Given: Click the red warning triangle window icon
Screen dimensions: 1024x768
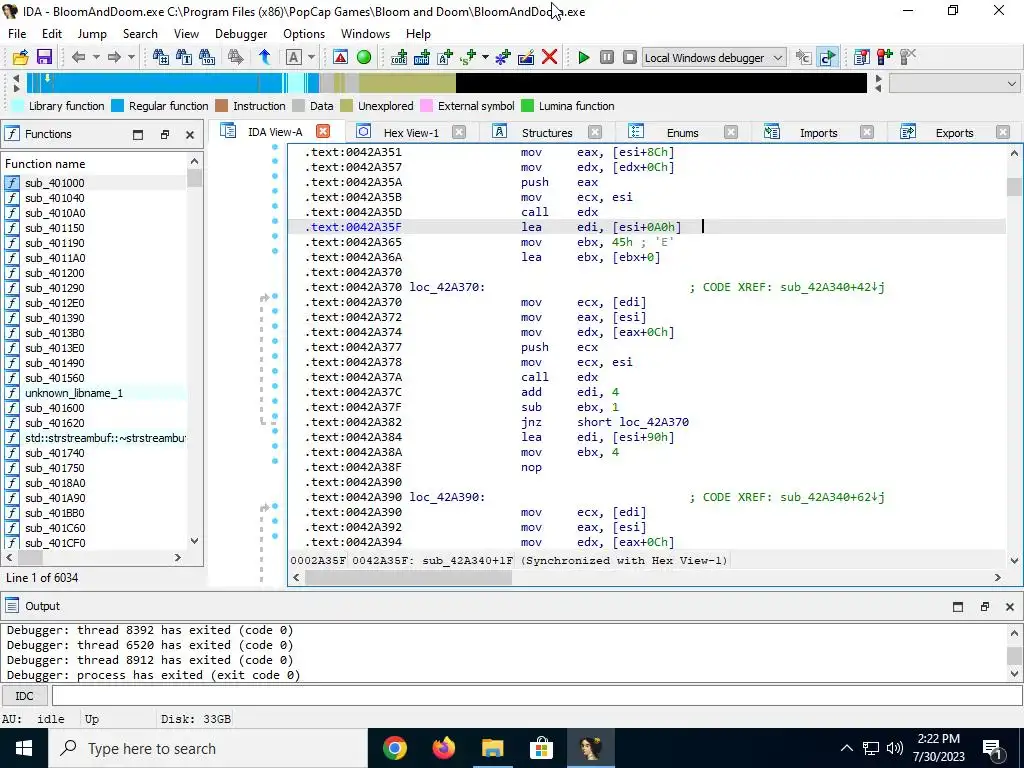Looking at the screenshot, I should (x=340, y=57).
